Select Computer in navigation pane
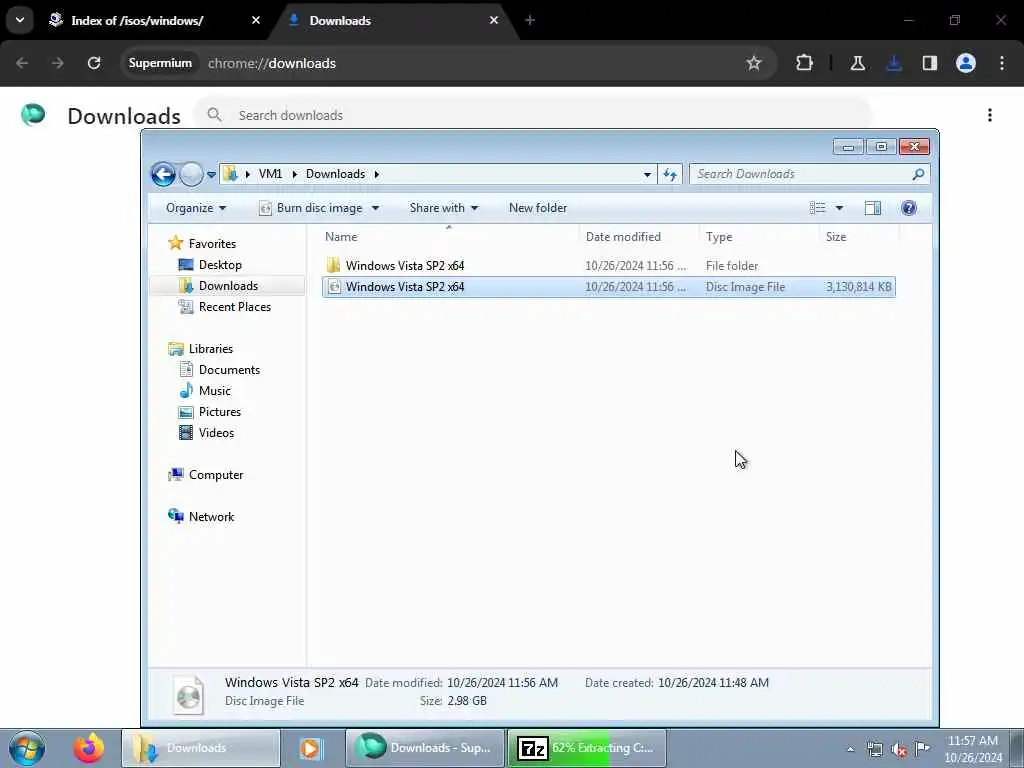 [x=216, y=475]
